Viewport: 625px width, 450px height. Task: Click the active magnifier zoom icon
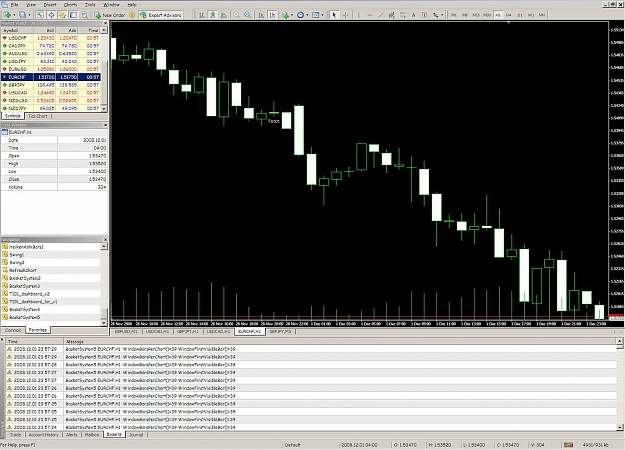pyautogui.click(x=248, y=15)
